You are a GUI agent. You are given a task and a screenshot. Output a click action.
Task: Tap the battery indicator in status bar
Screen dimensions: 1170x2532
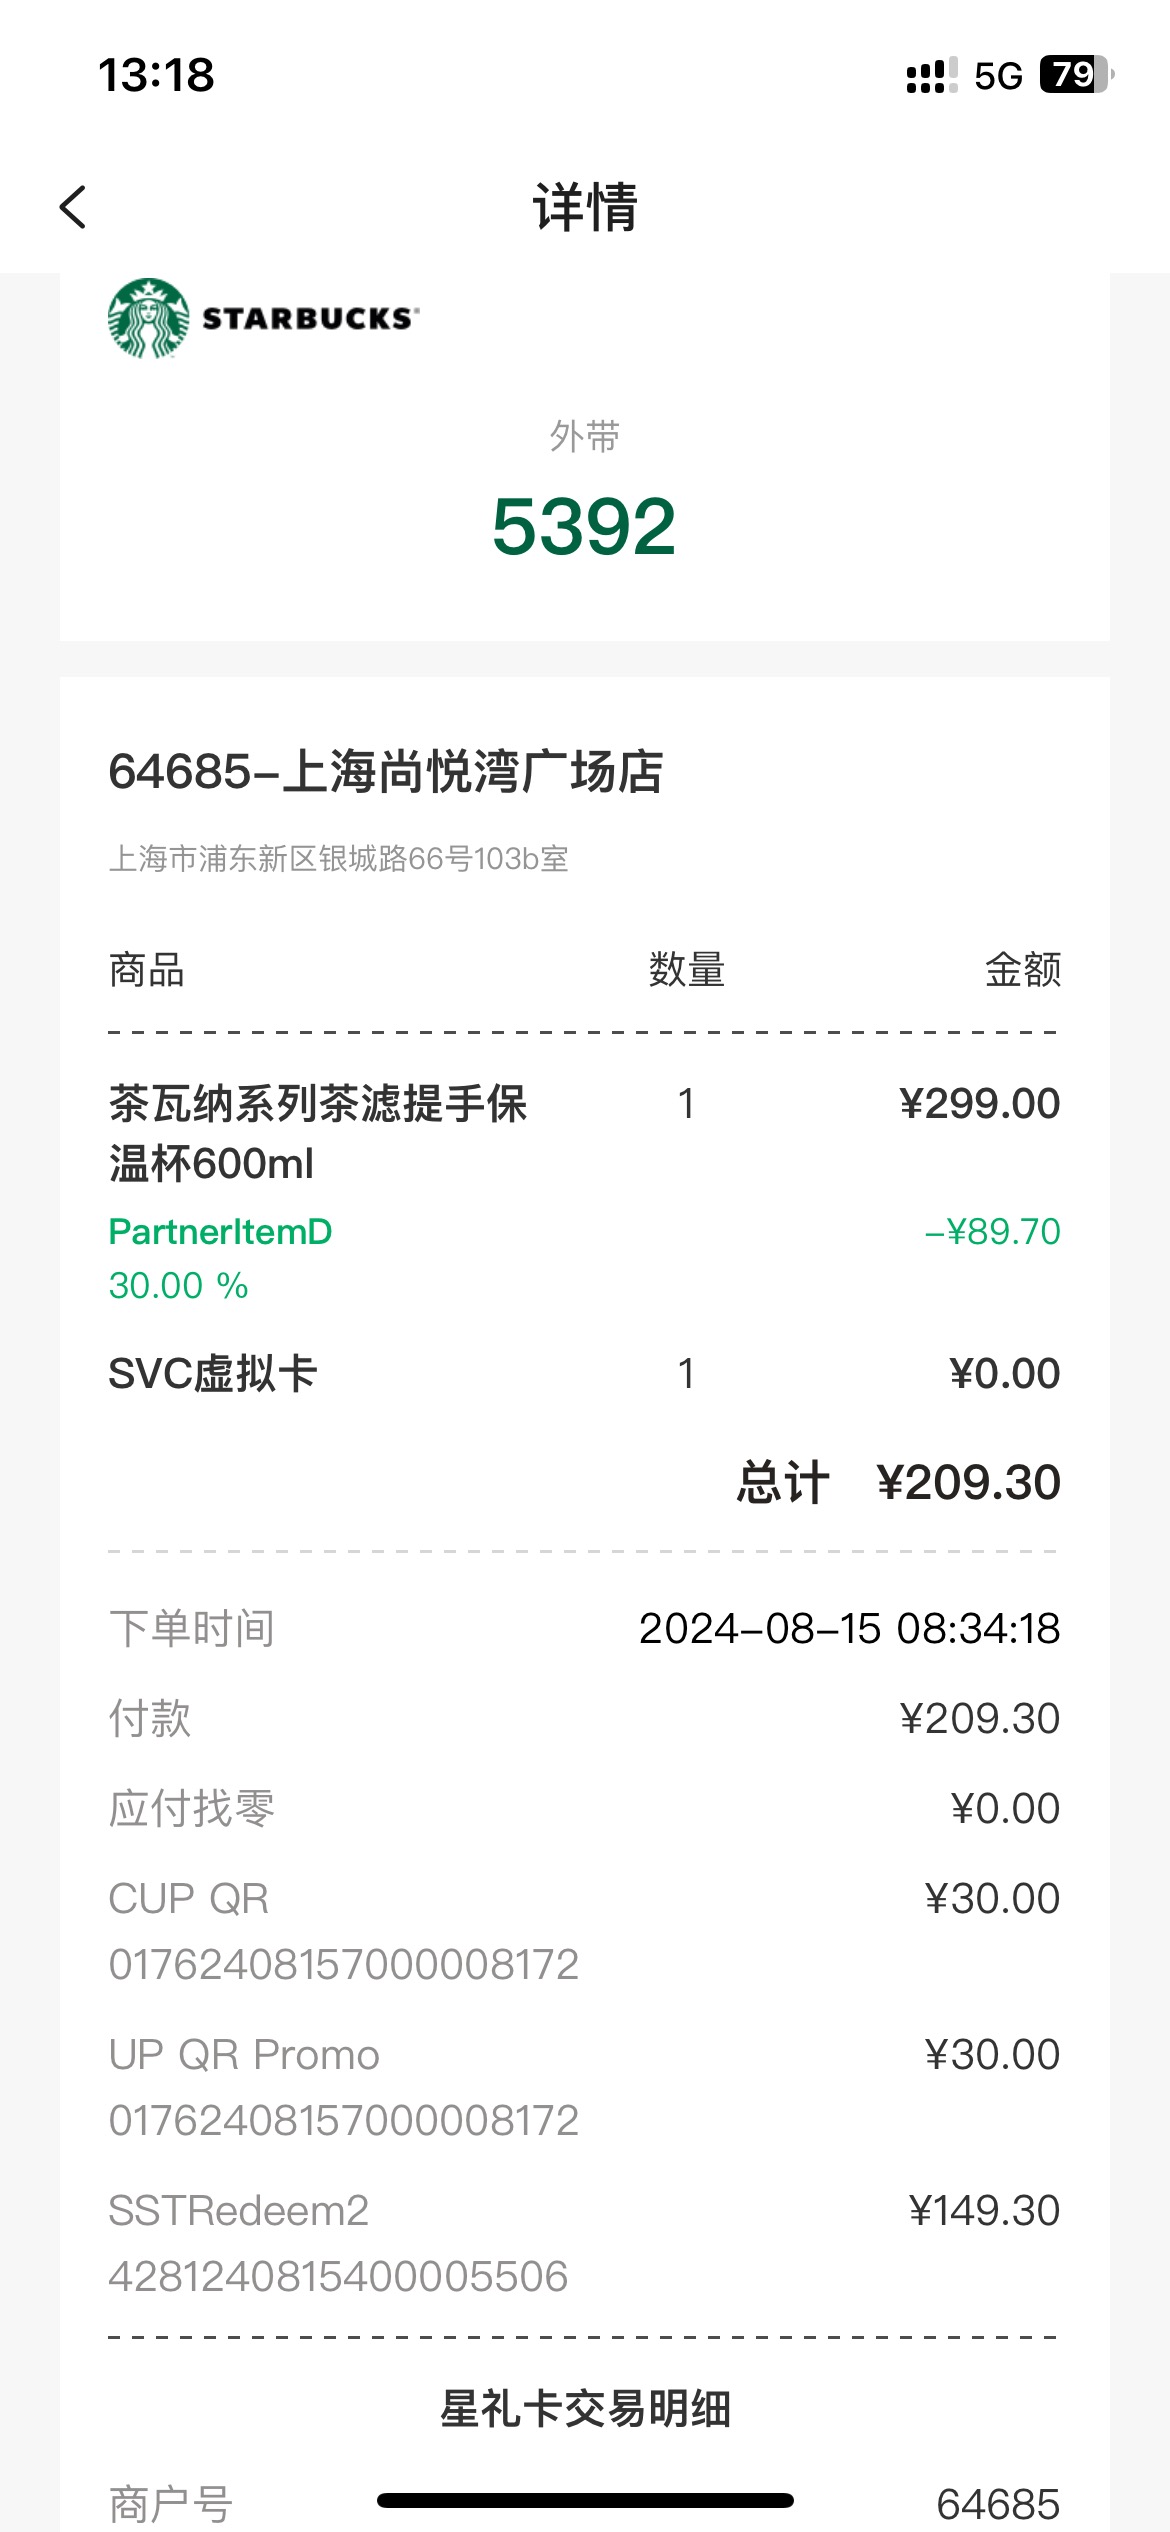[1077, 75]
